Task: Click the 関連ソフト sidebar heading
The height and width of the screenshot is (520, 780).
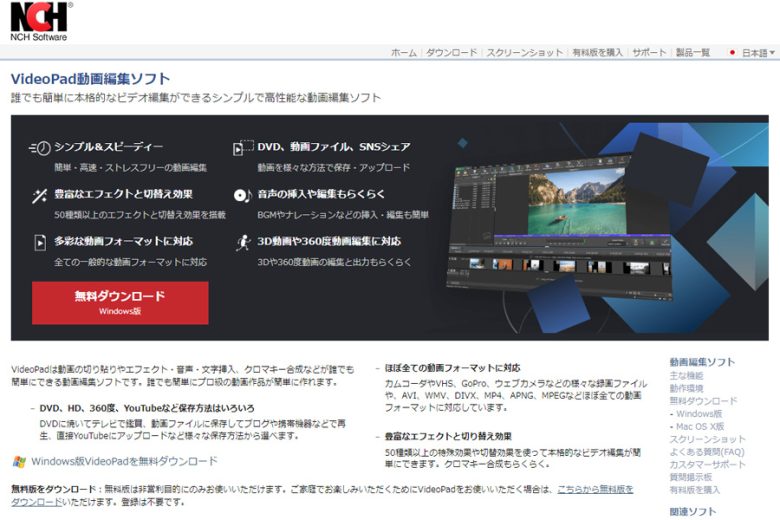Action: [692, 512]
